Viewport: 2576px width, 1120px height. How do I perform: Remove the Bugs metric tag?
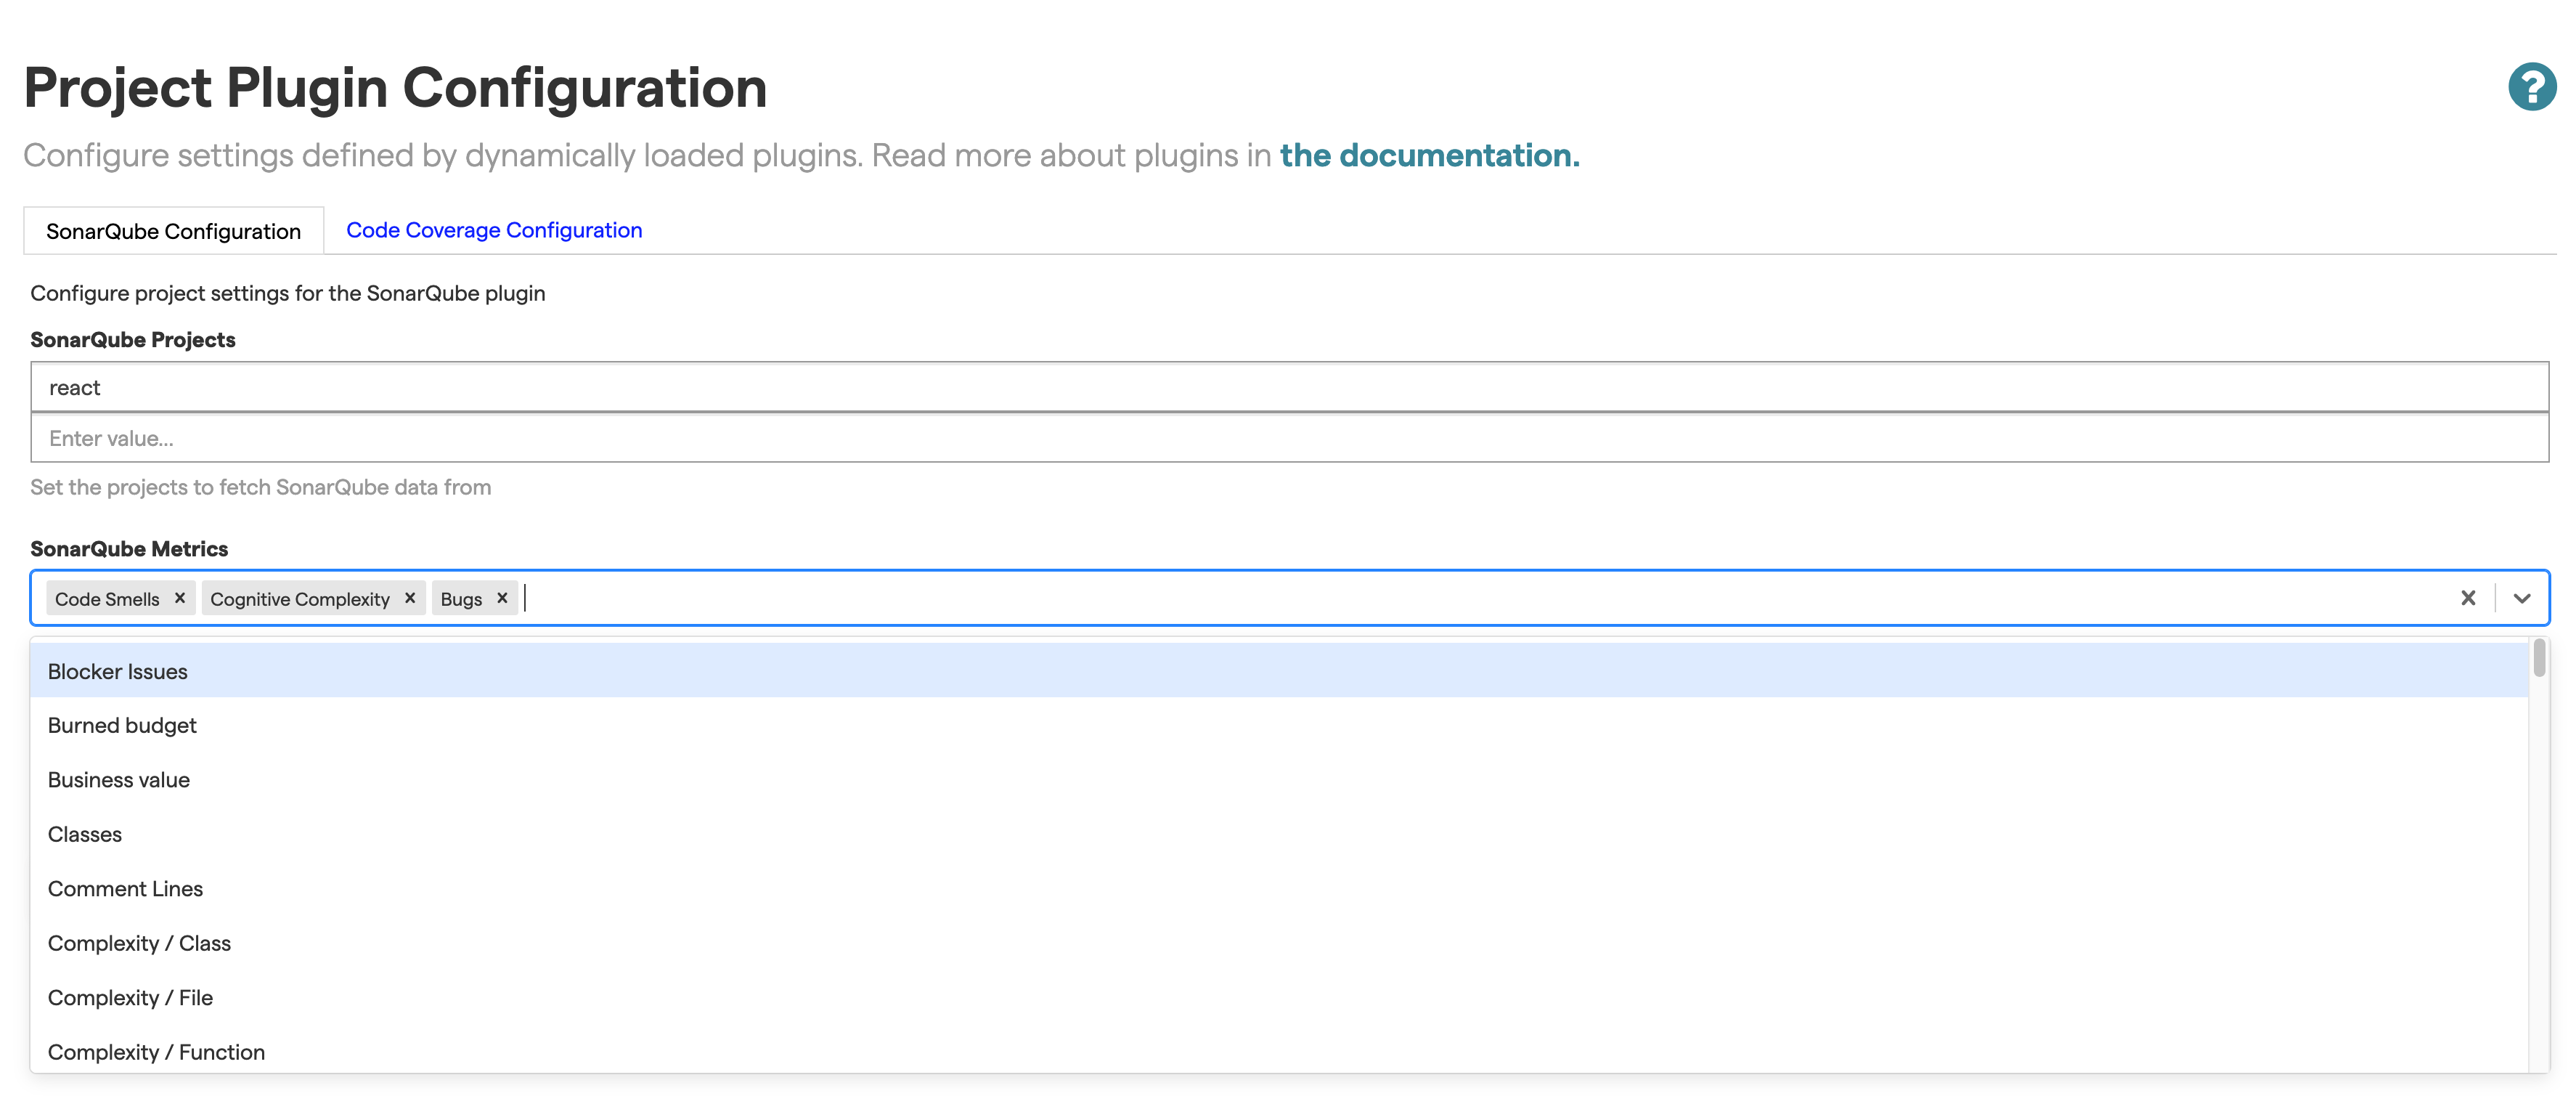point(502,598)
